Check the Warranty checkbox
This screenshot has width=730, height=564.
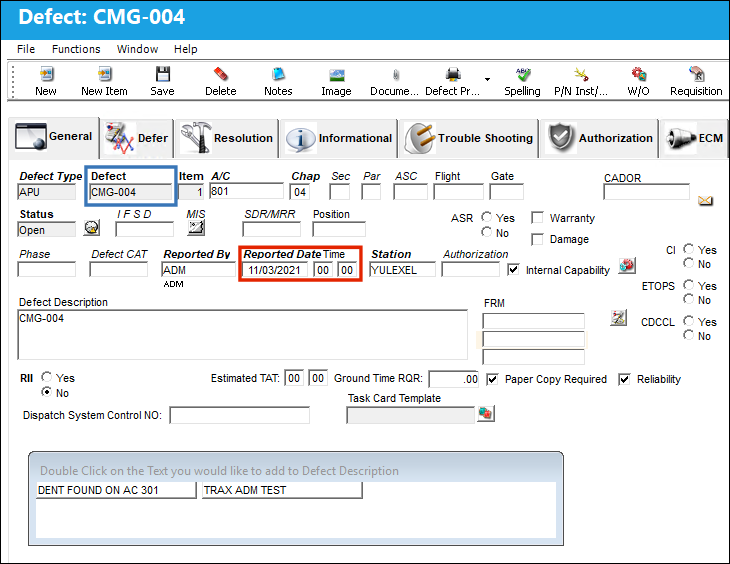tap(537, 217)
